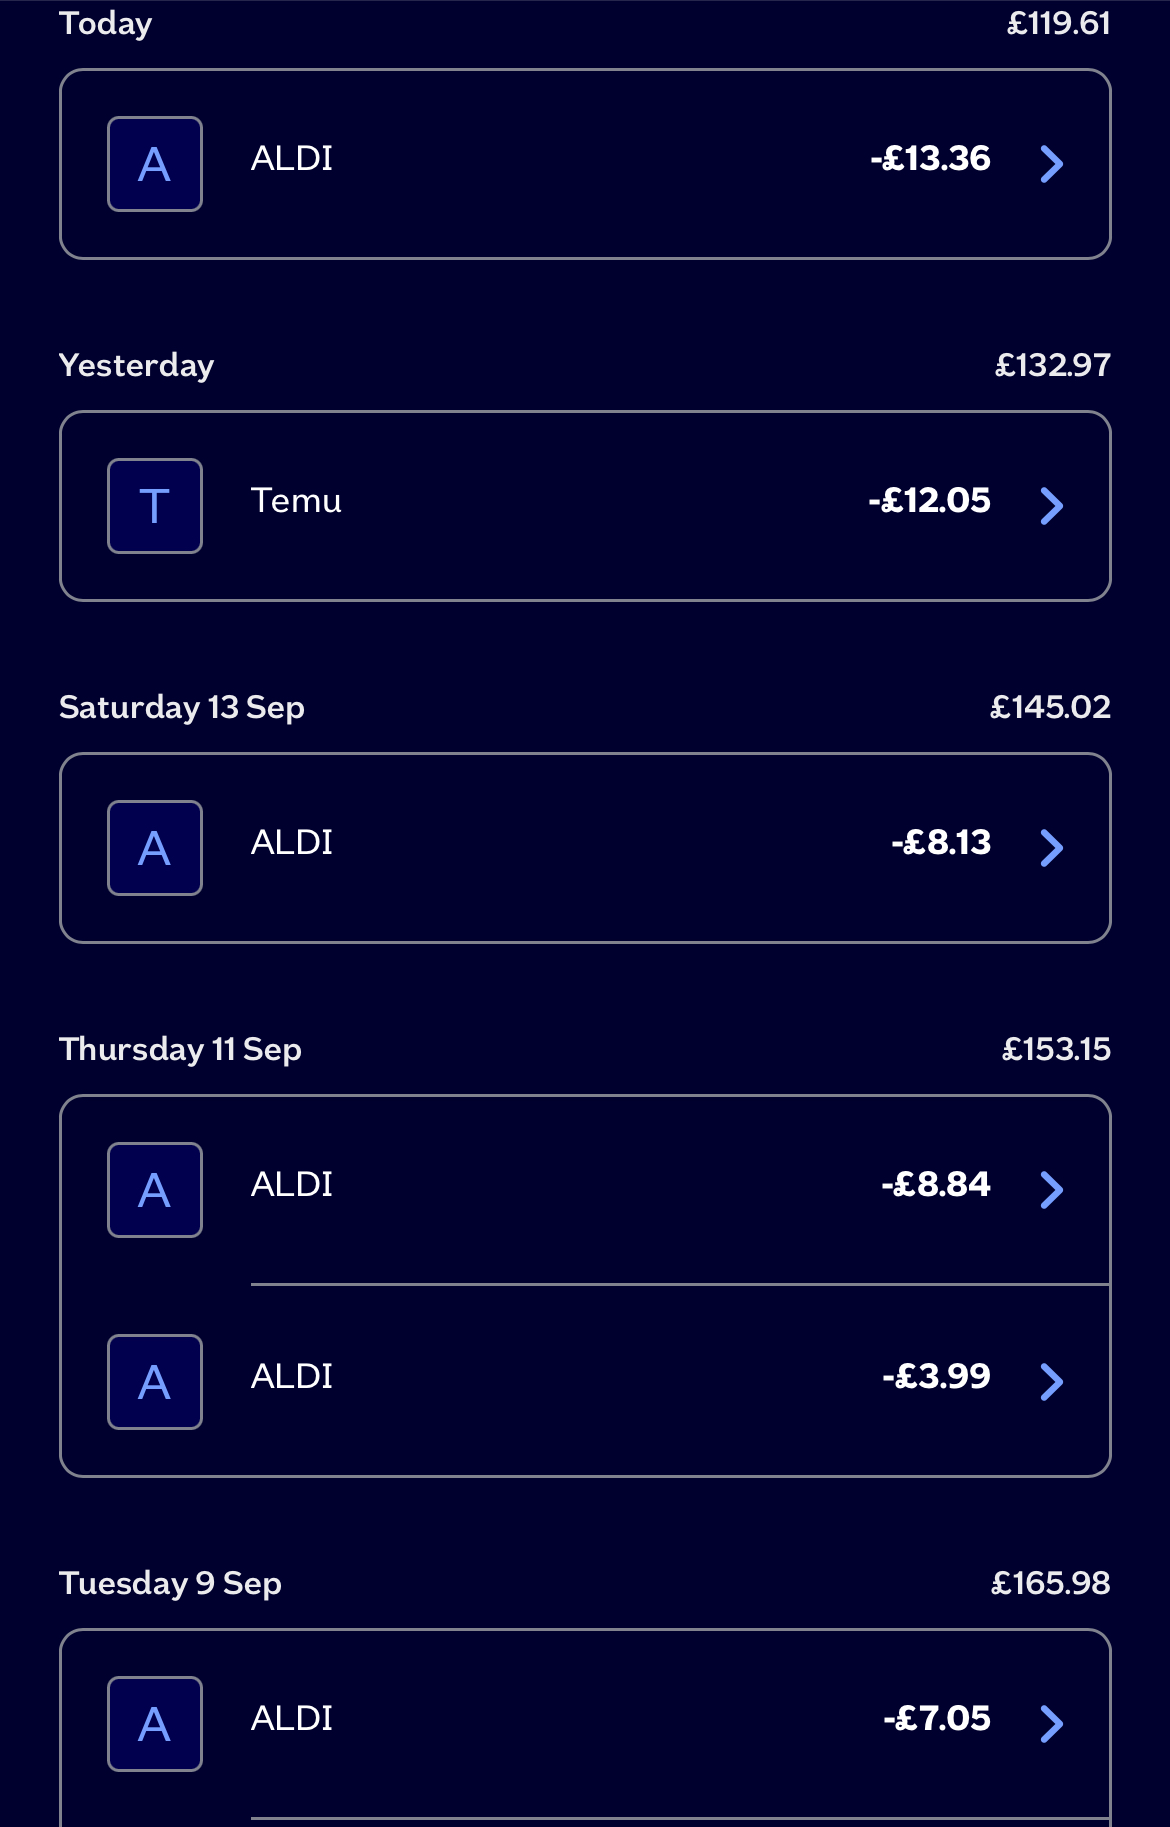Open details chevron for the -£3.99 ALDI transaction
Image resolution: width=1170 pixels, height=1827 pixels.
[1052, 1382]
